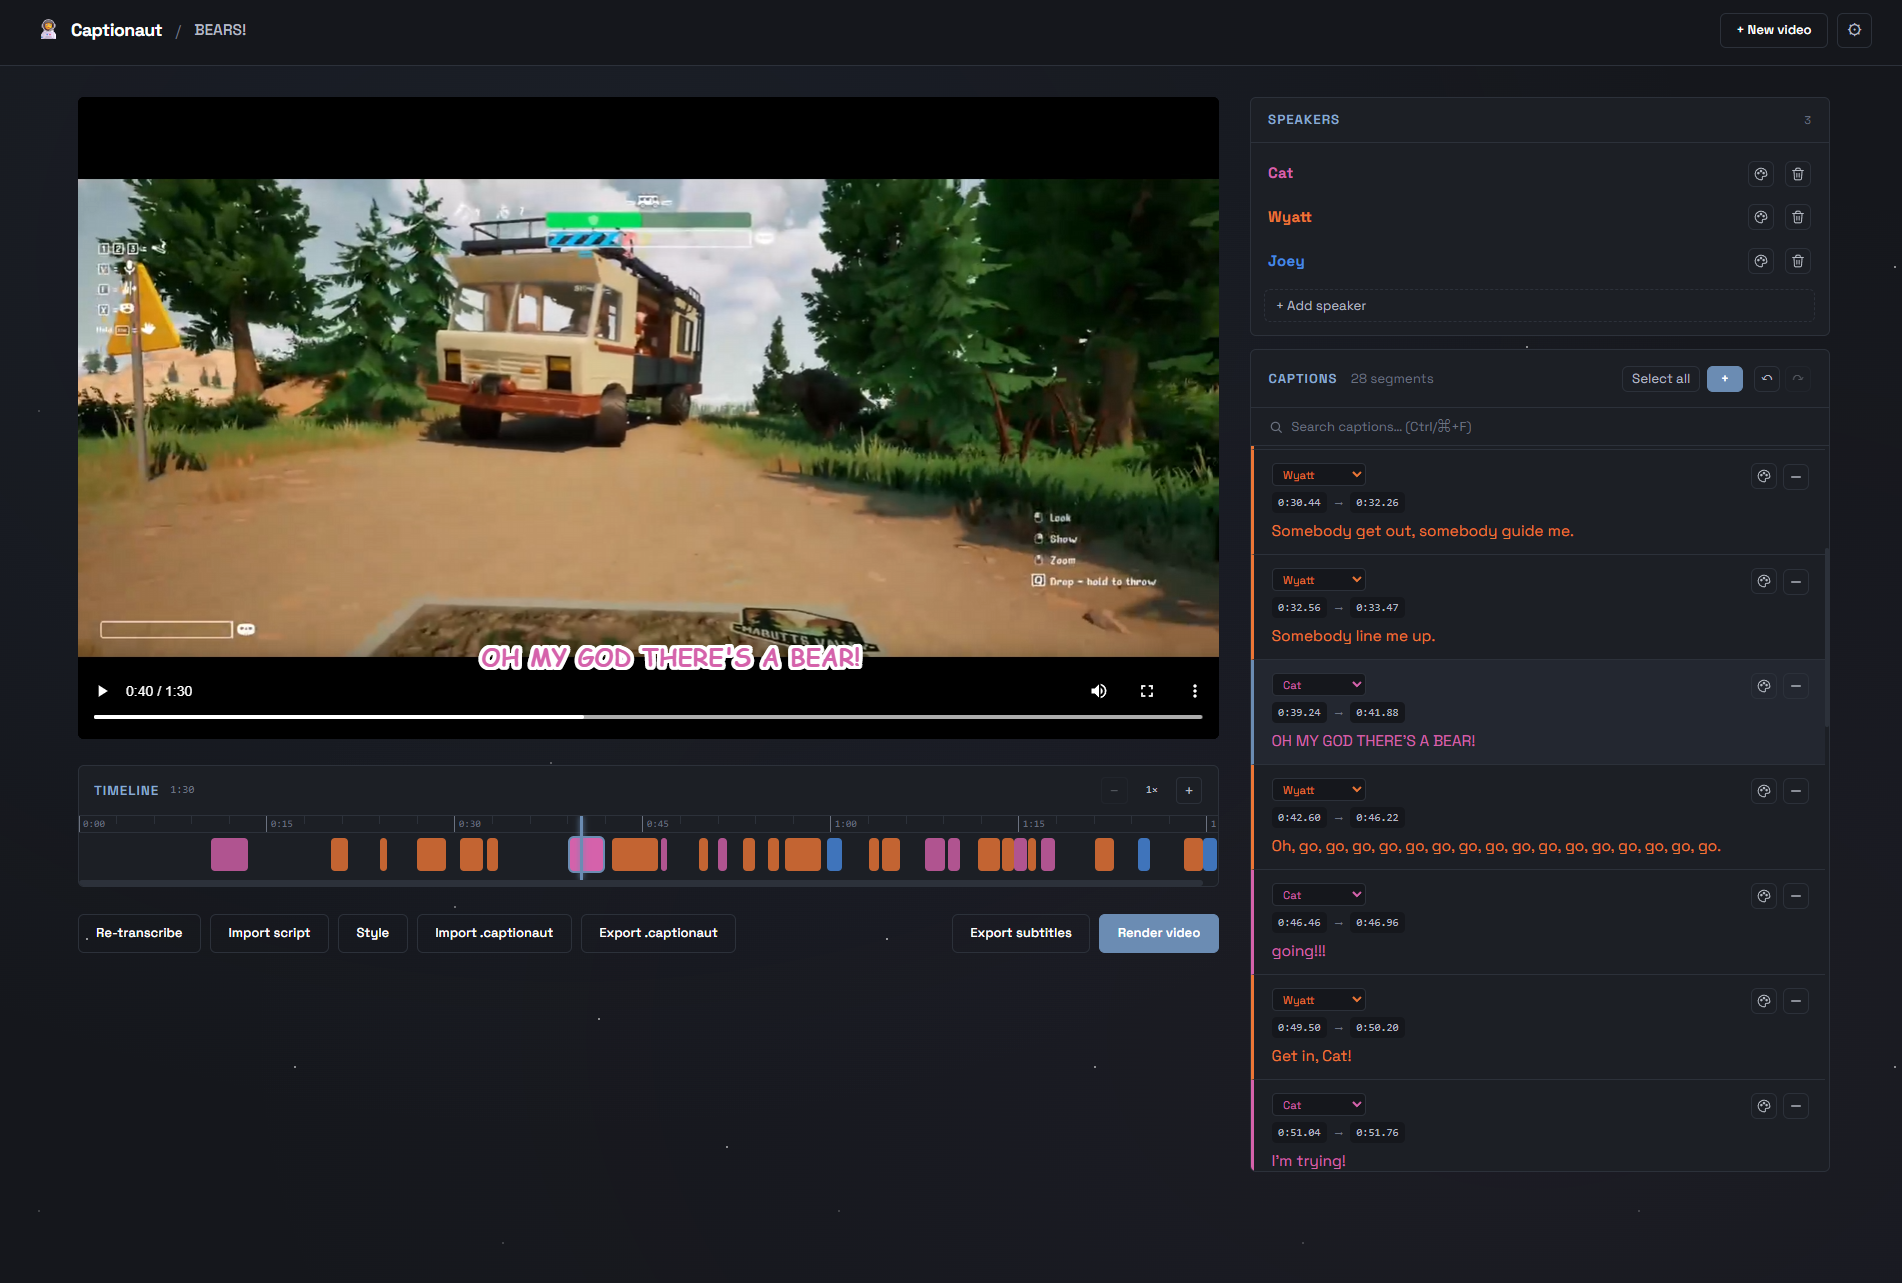Click Re-transcribe button
Viewport: 1902px width, 1283px height.
coord(139,933)
